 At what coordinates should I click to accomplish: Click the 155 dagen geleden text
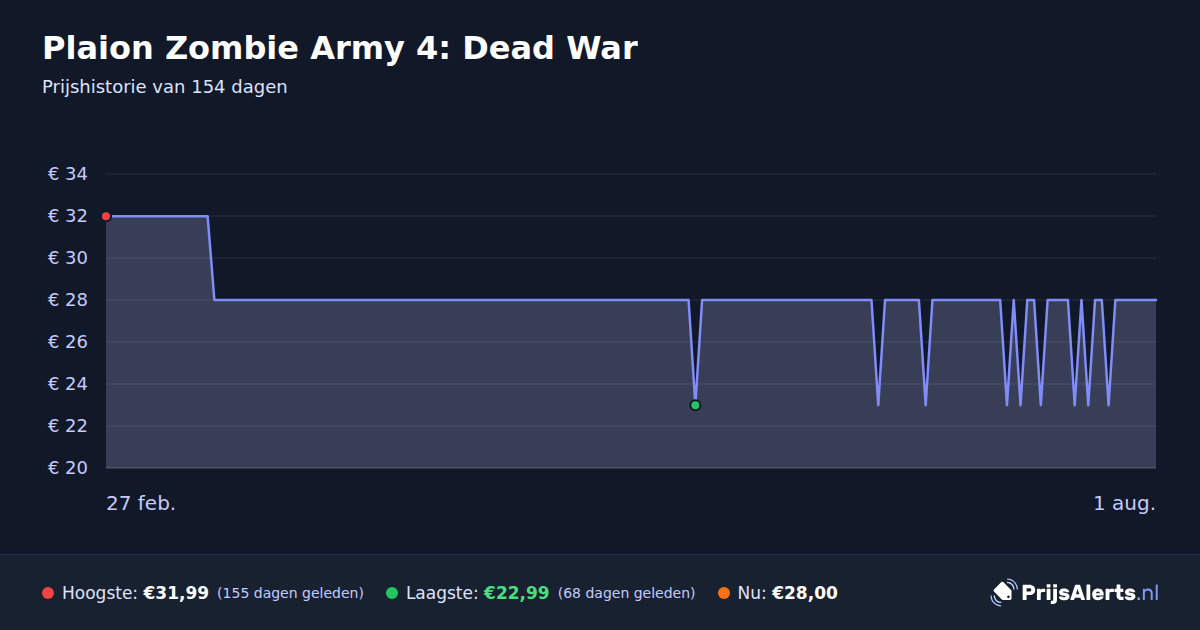point(290,593)
